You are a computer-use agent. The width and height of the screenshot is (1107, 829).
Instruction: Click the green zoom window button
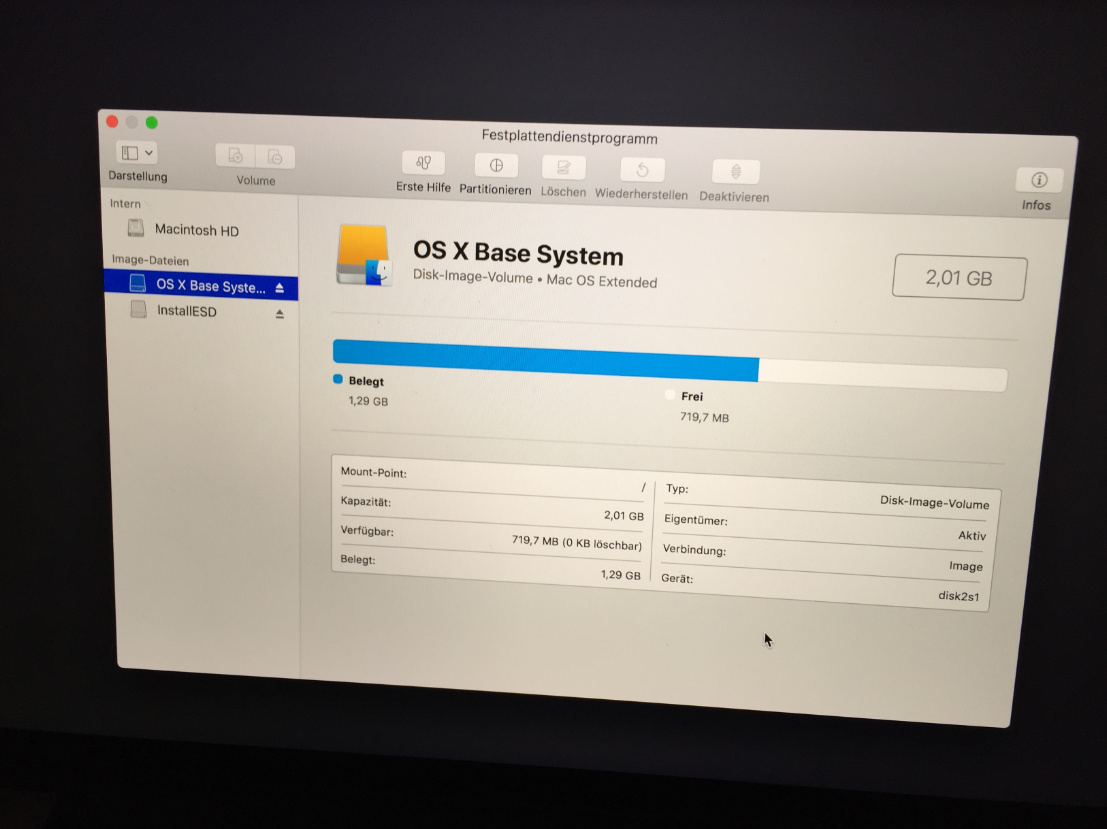pos(152,123)
